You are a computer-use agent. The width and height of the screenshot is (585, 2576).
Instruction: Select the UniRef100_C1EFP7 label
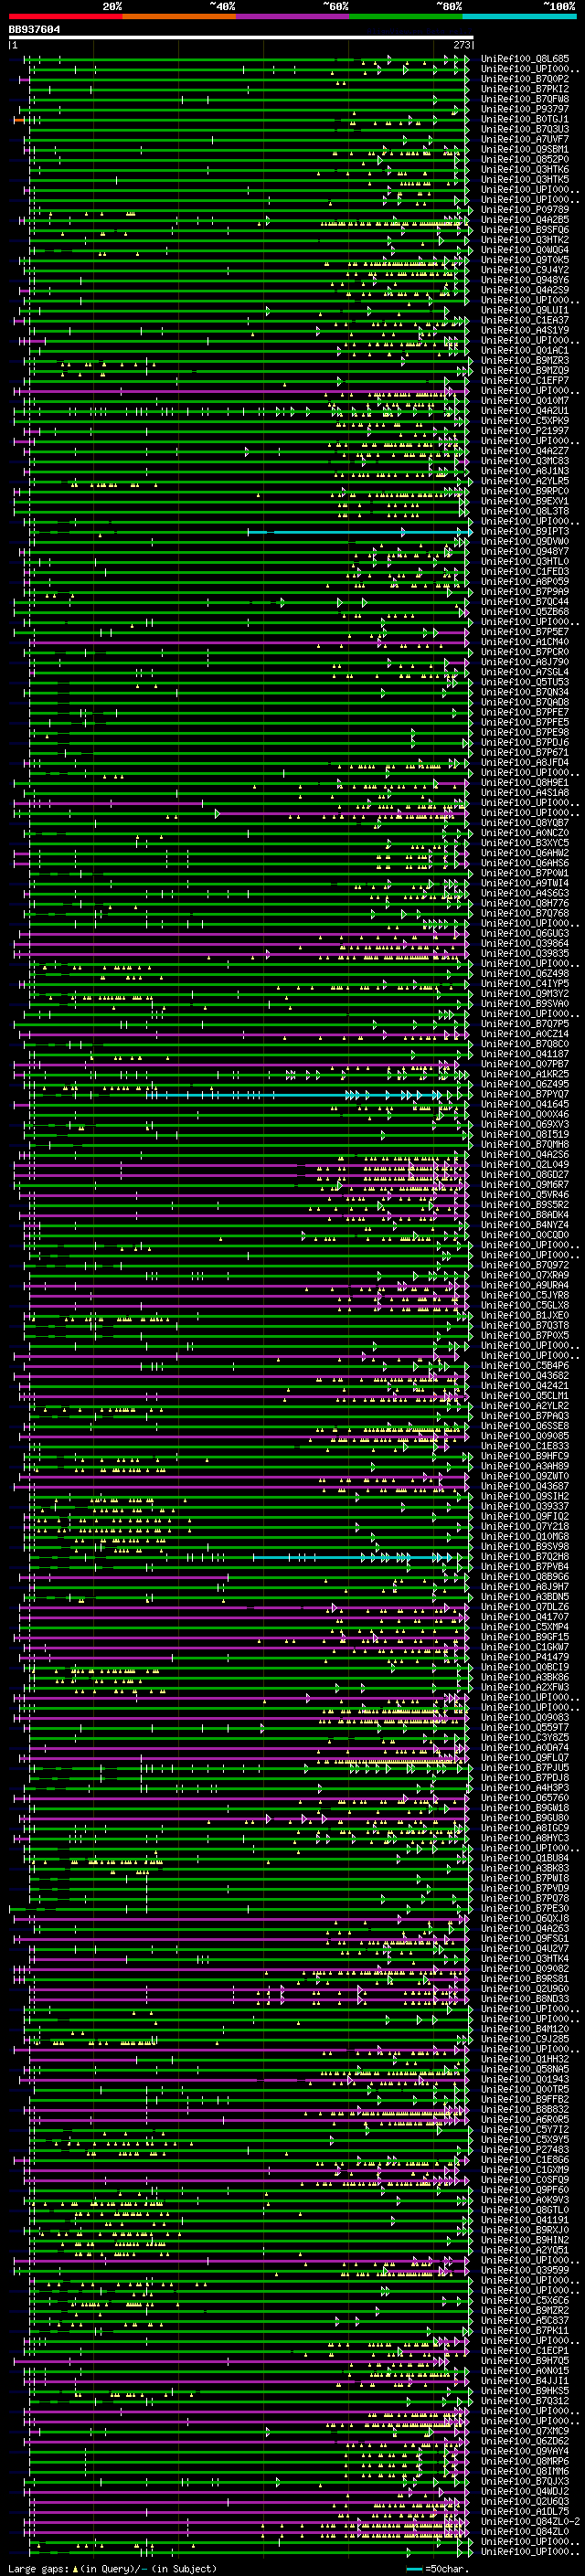click(525, 381)
